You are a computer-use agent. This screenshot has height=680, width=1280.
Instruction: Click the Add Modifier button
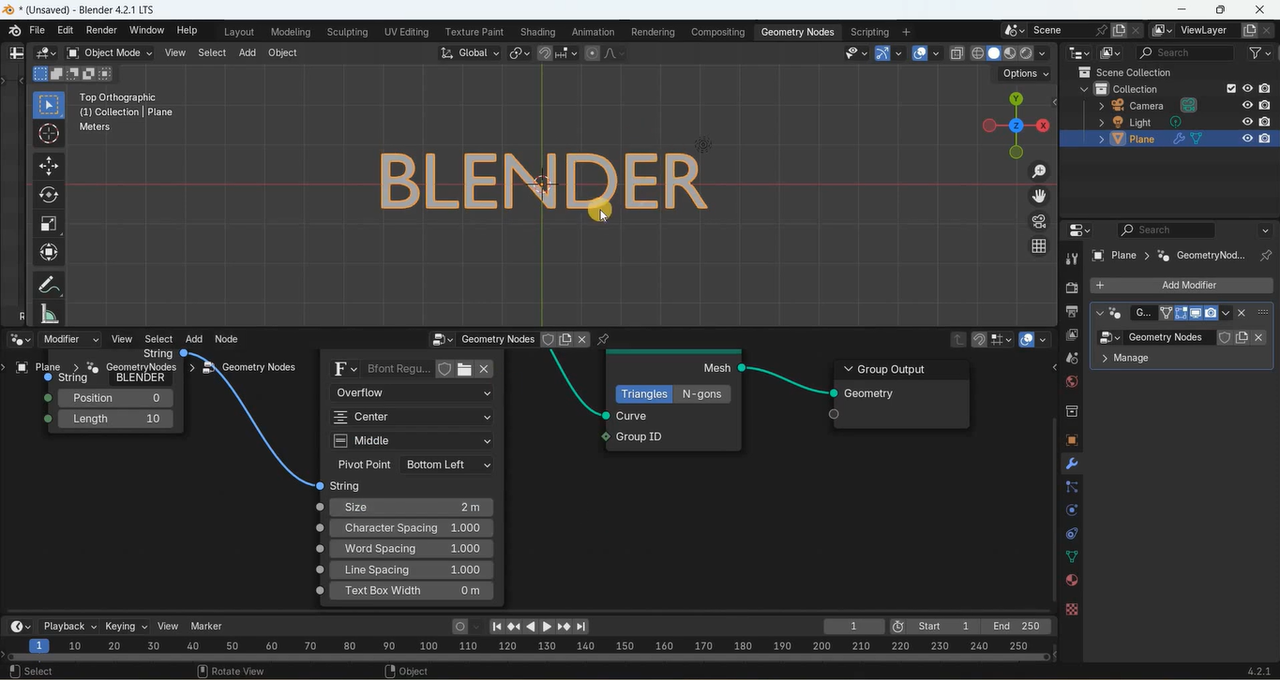(1181, 285)
